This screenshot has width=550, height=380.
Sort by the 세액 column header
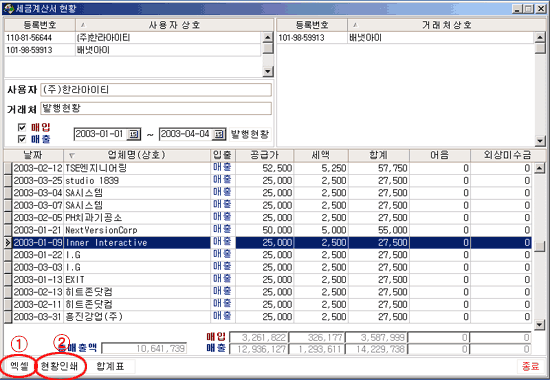click(321, 155)
